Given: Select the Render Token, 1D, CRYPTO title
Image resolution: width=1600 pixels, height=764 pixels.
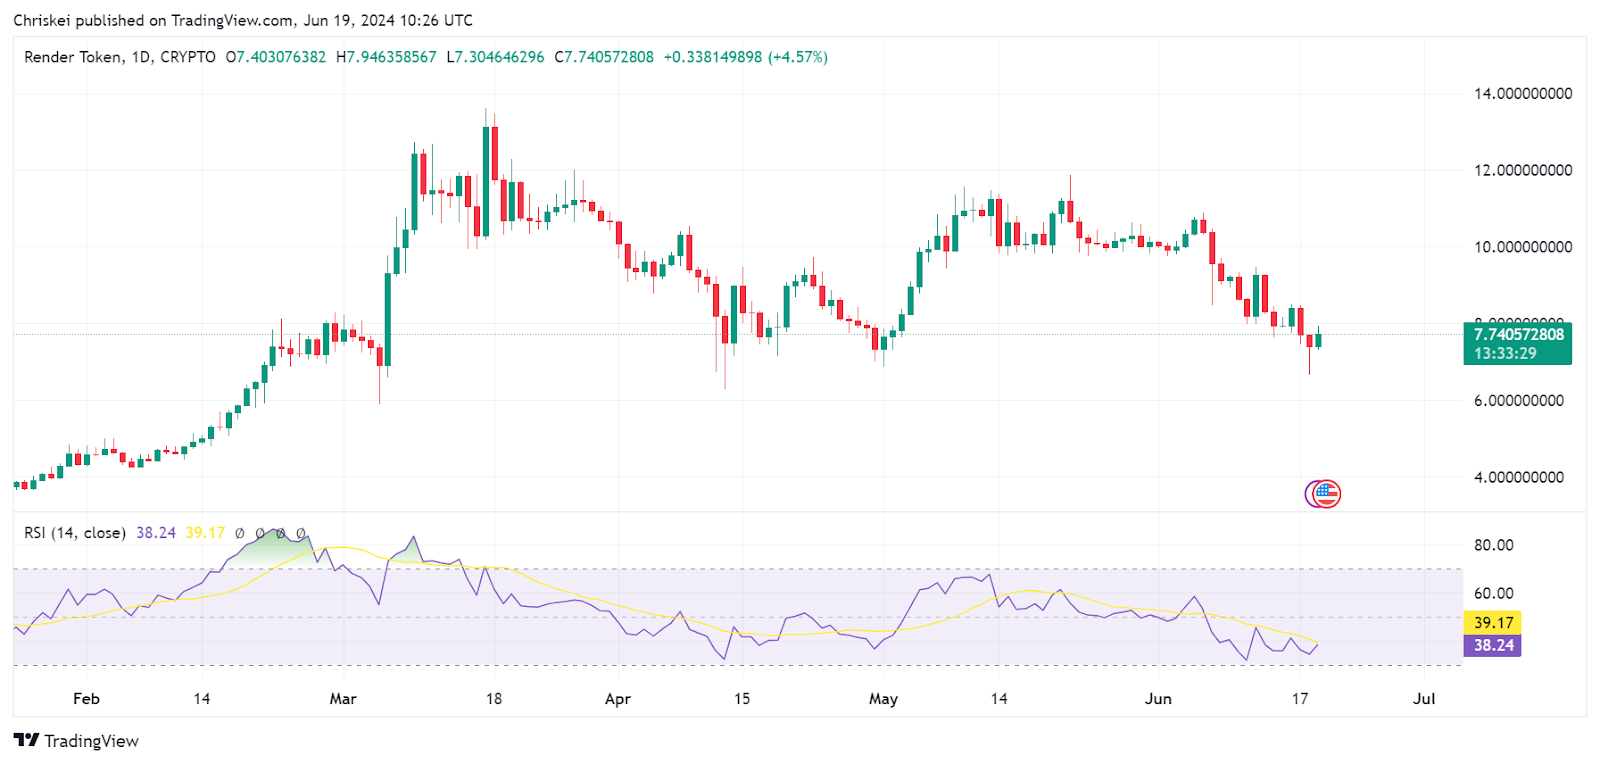Looking at the screenshot, I should pyautogui.click(x=120, y=57).
